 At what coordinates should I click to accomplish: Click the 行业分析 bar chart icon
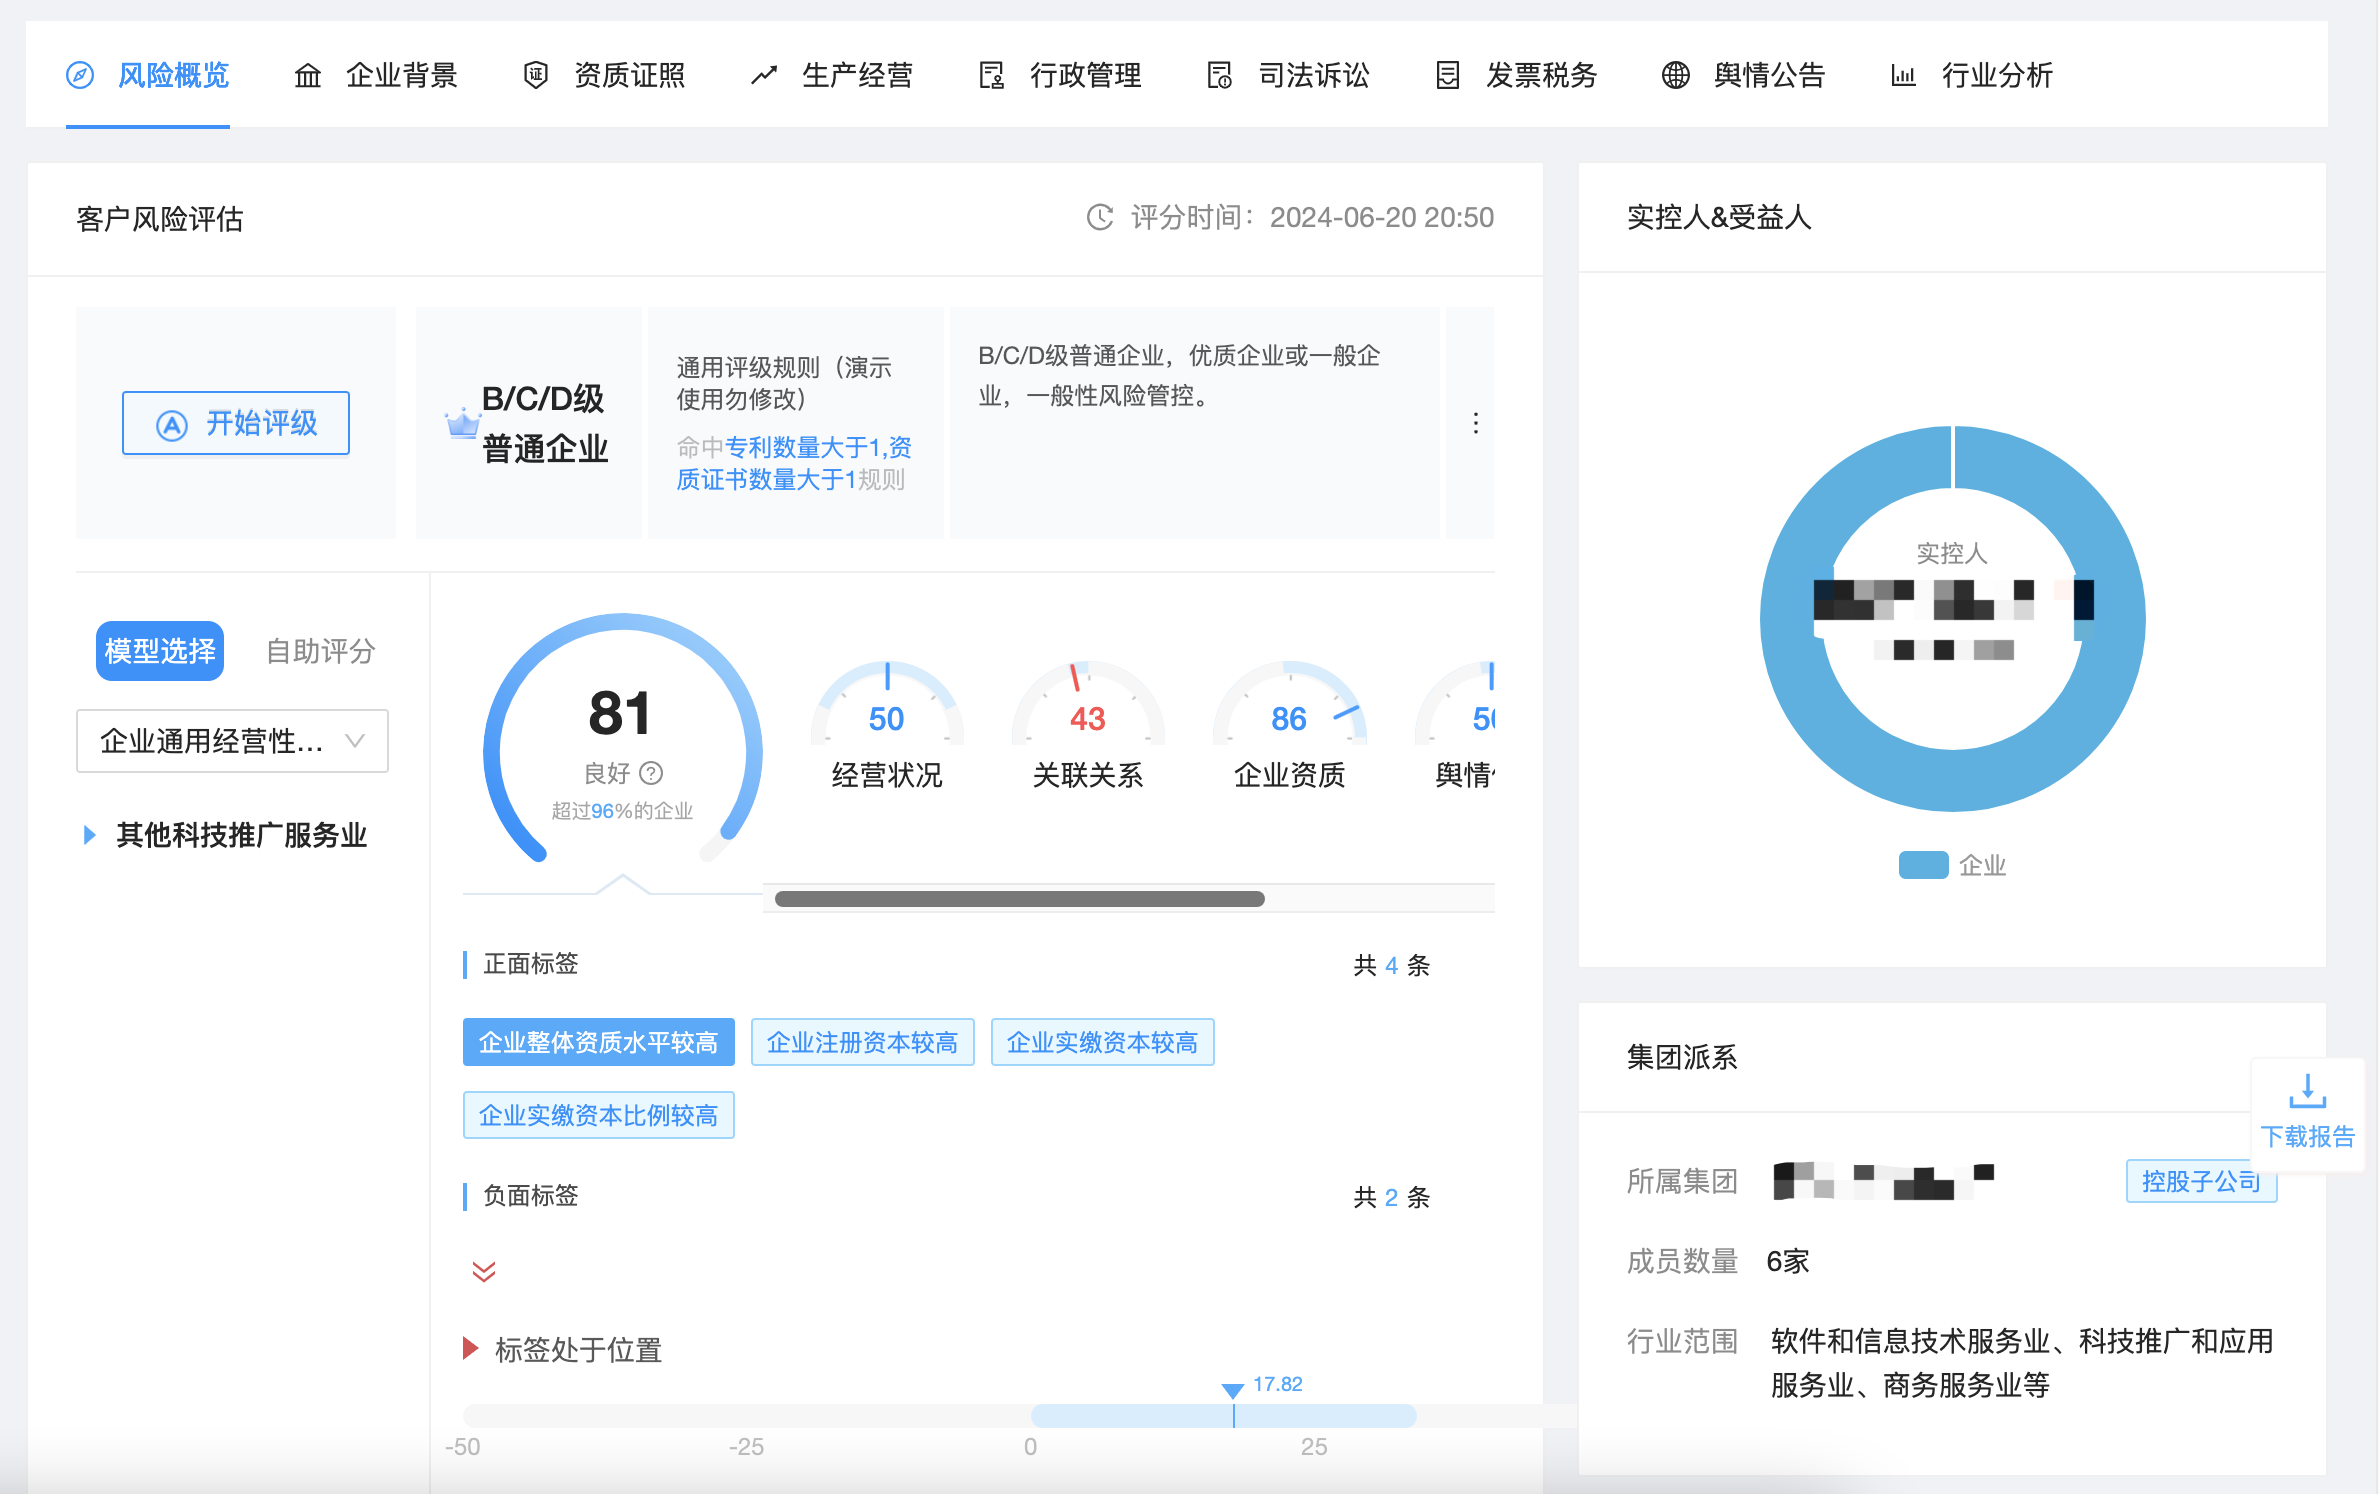(1903, 76)
